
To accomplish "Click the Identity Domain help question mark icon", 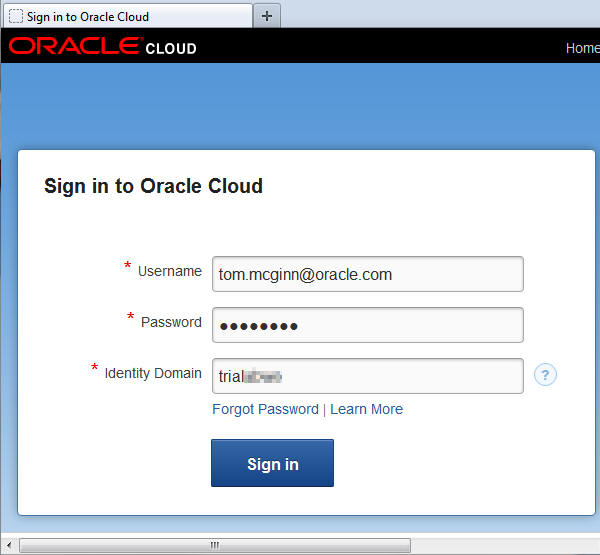I will 545,374.
